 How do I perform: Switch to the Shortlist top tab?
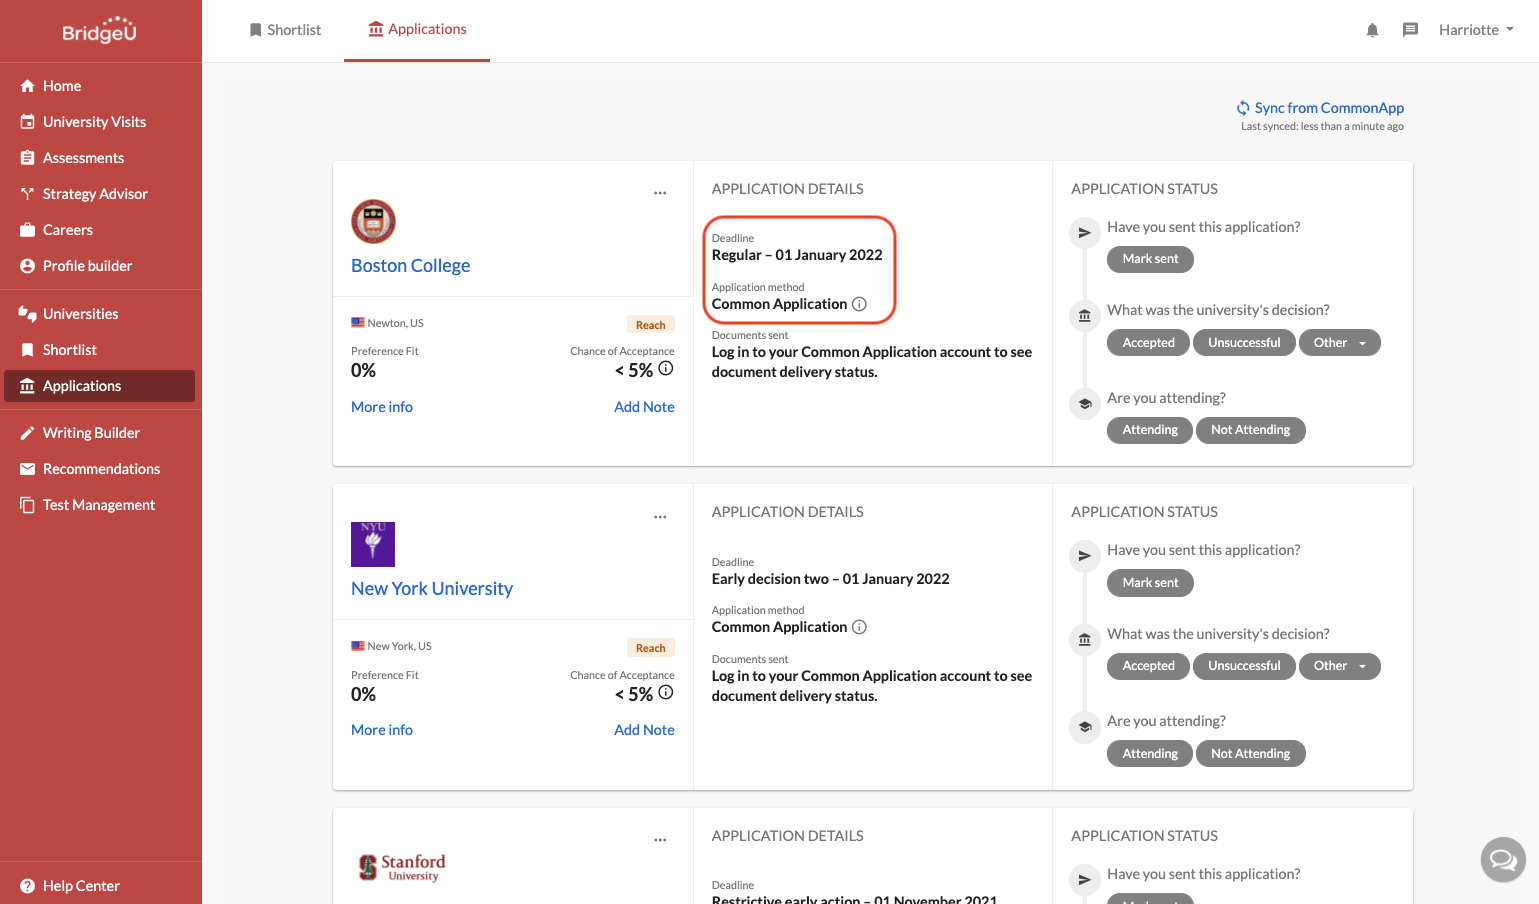point(285,30)
